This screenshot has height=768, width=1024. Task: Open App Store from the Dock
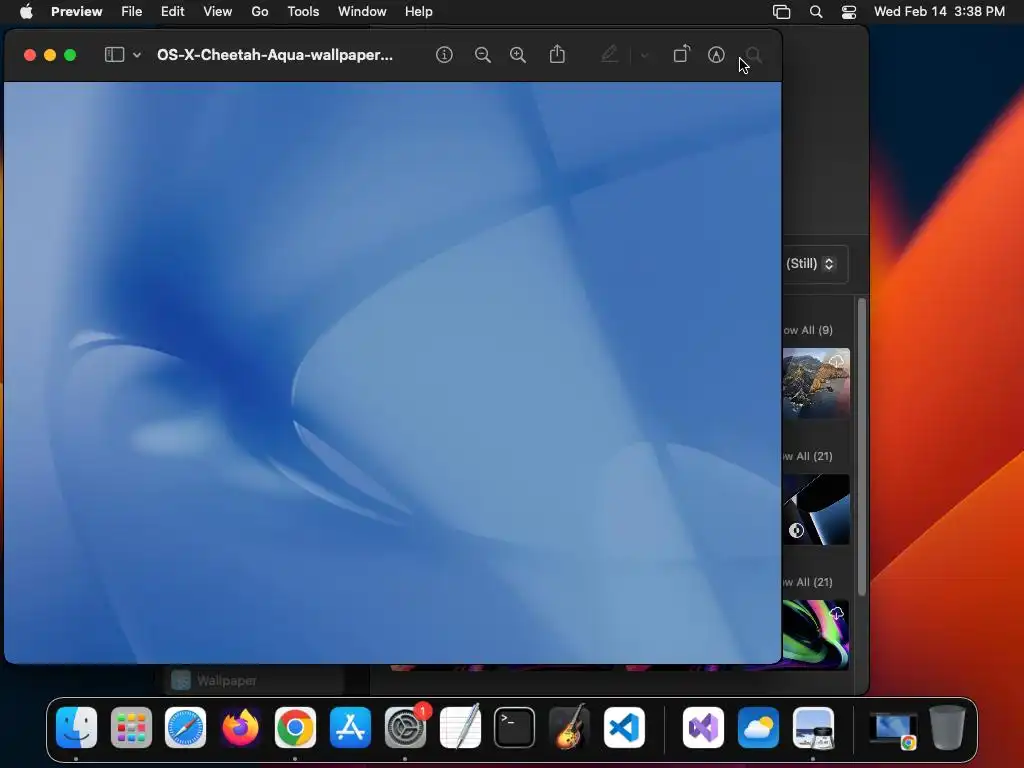pyautogui.click(x=350, y=728)
